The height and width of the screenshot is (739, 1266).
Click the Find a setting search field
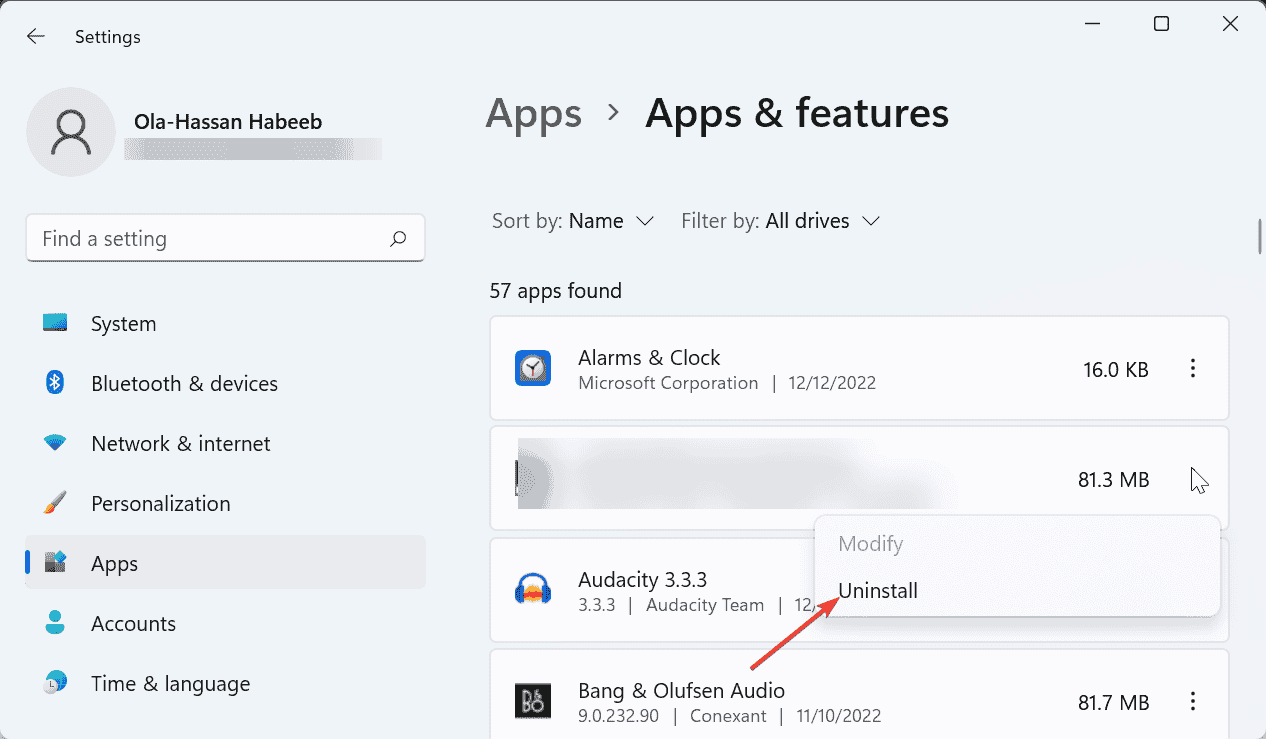coord(210,239)
